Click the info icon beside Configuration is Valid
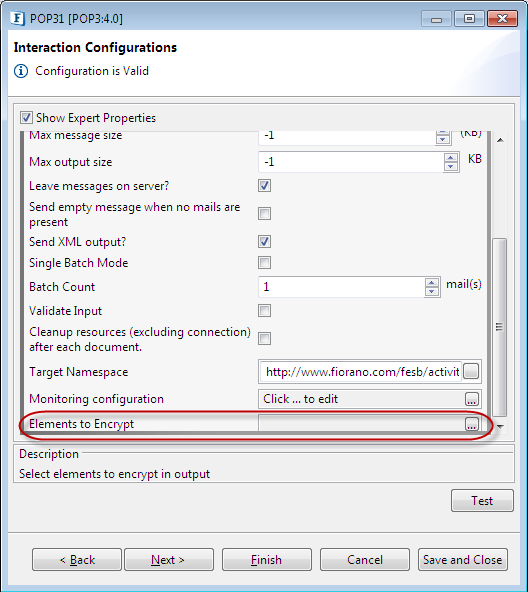 point(21,71)
